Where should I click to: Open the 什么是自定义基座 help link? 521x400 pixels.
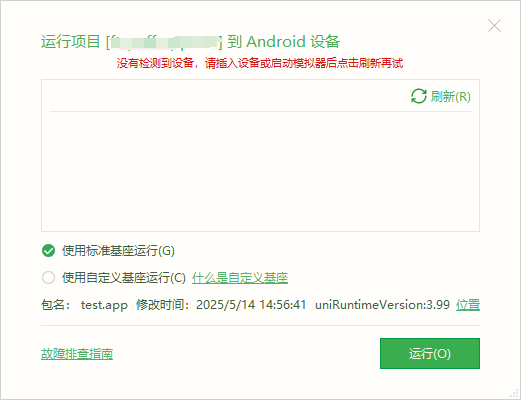click(240, 278)
